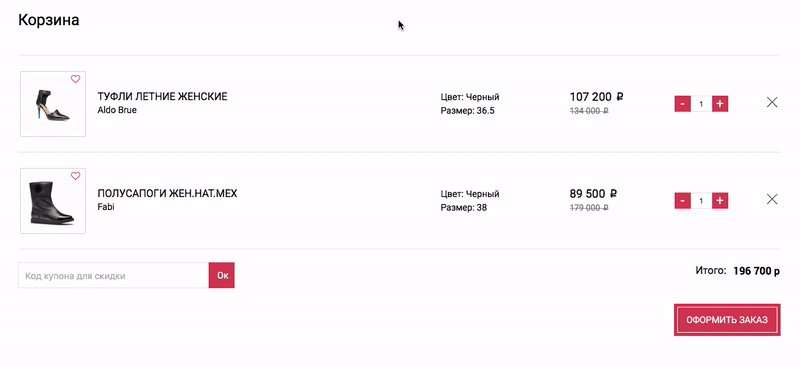Click quantity field for Aldo Brue shoes

pos(701,104)
